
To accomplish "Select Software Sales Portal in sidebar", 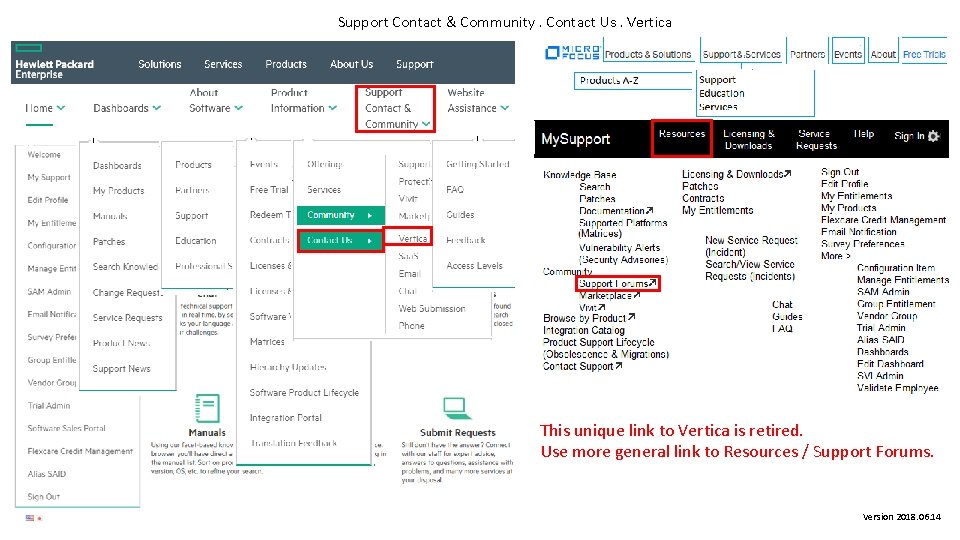I will [66, 428].
